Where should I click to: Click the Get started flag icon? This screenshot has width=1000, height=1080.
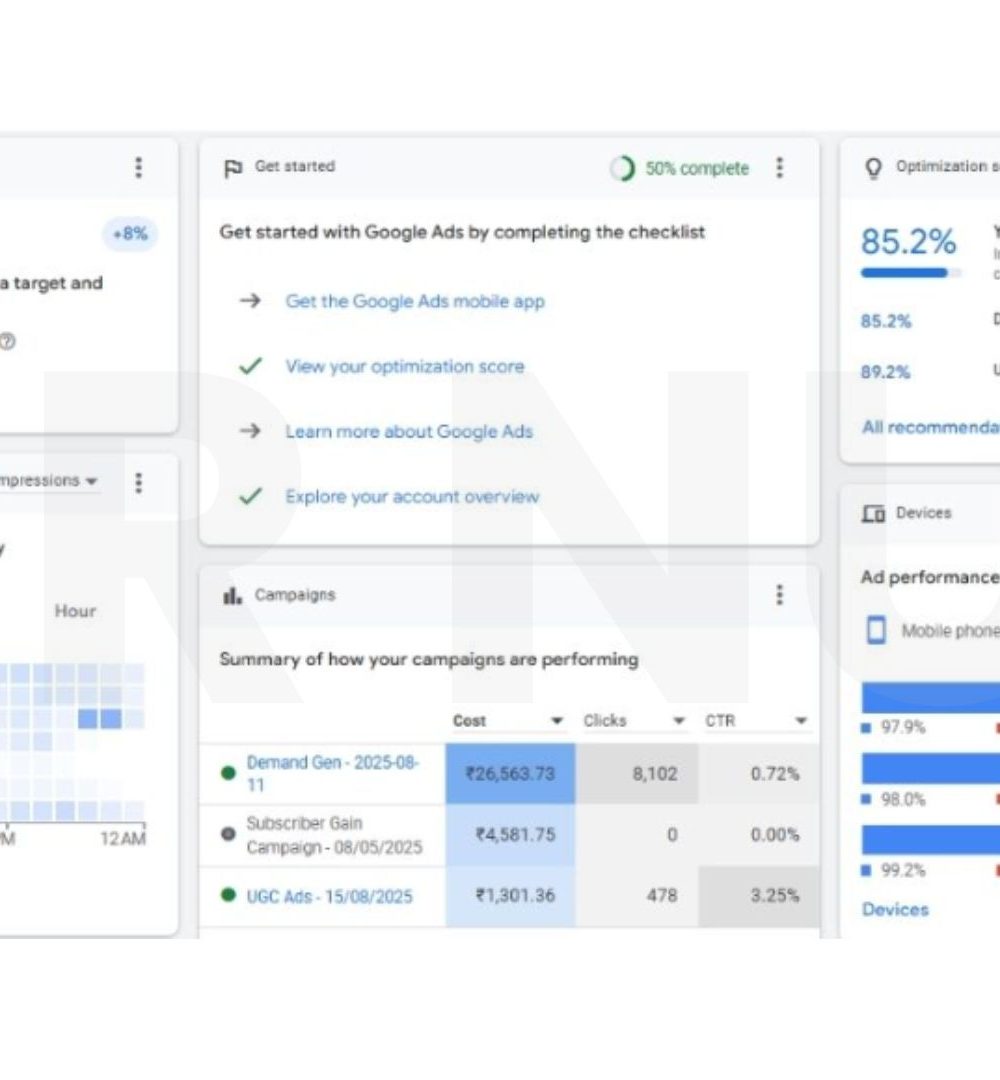tap(233, 168)
